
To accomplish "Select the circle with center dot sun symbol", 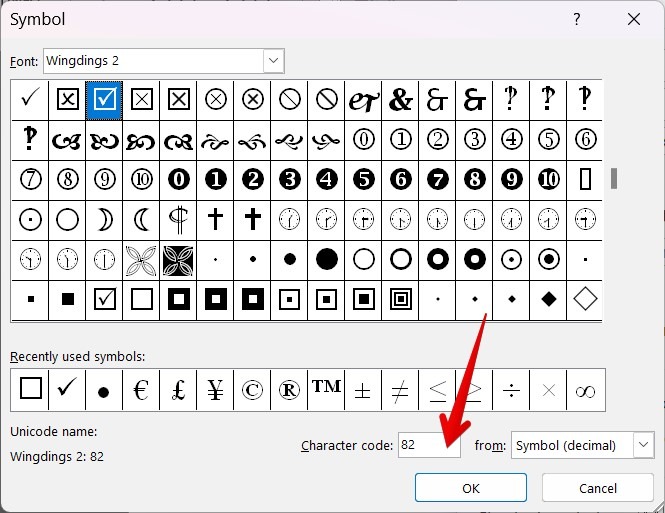I will (x=30, y=220).
